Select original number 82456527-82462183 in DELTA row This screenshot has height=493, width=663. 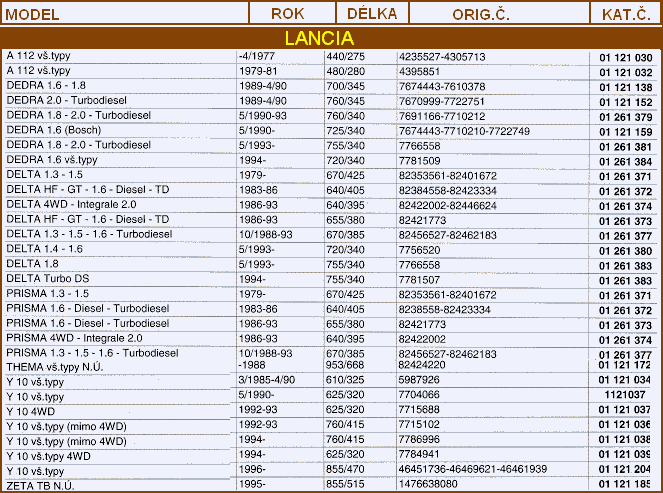(447, 235)
